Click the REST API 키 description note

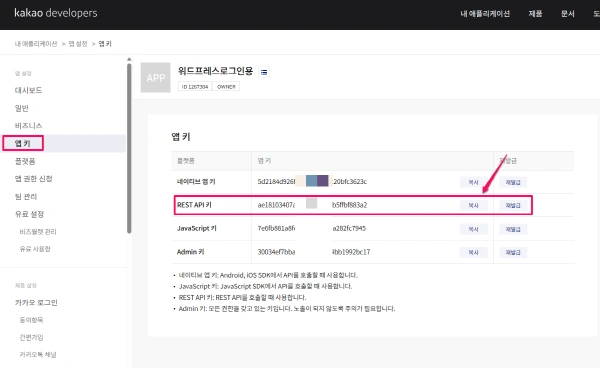(x=242, y=297)
